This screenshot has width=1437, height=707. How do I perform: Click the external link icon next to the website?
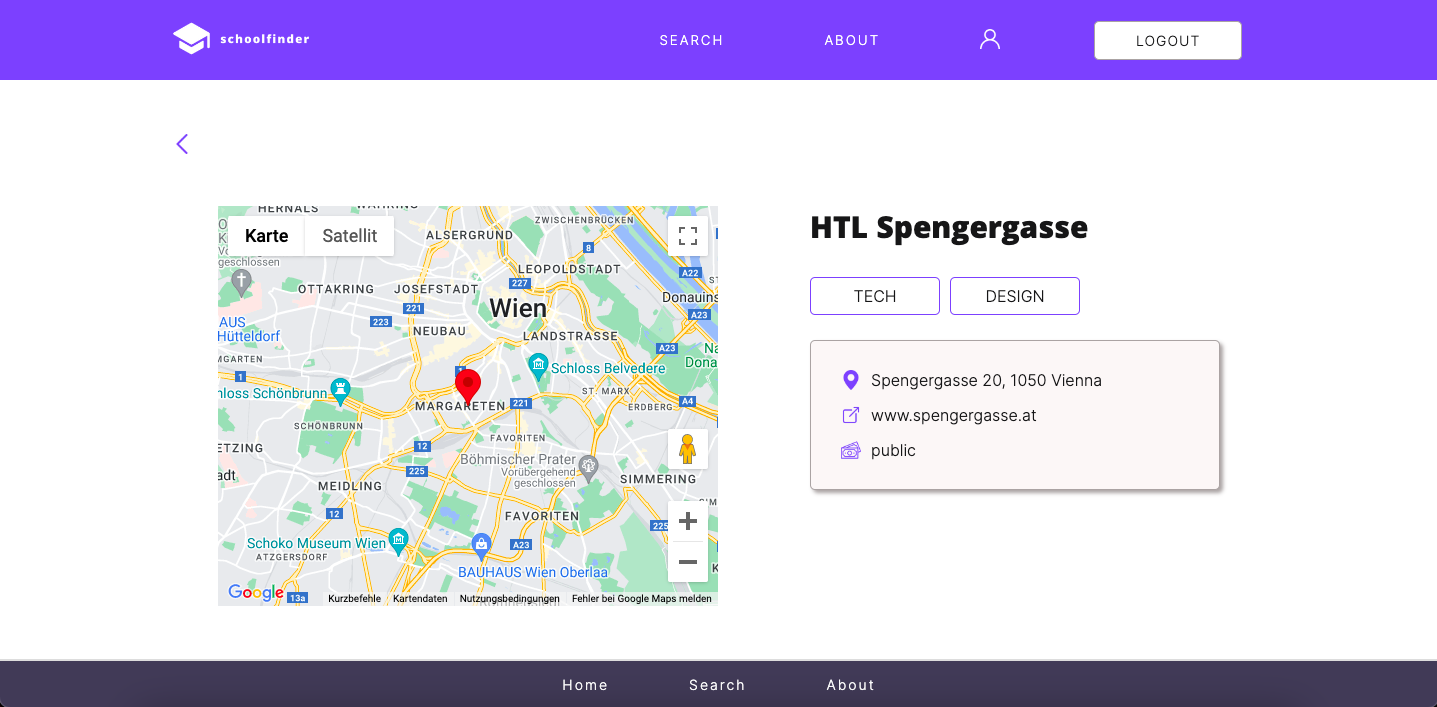tap(851, 415)
